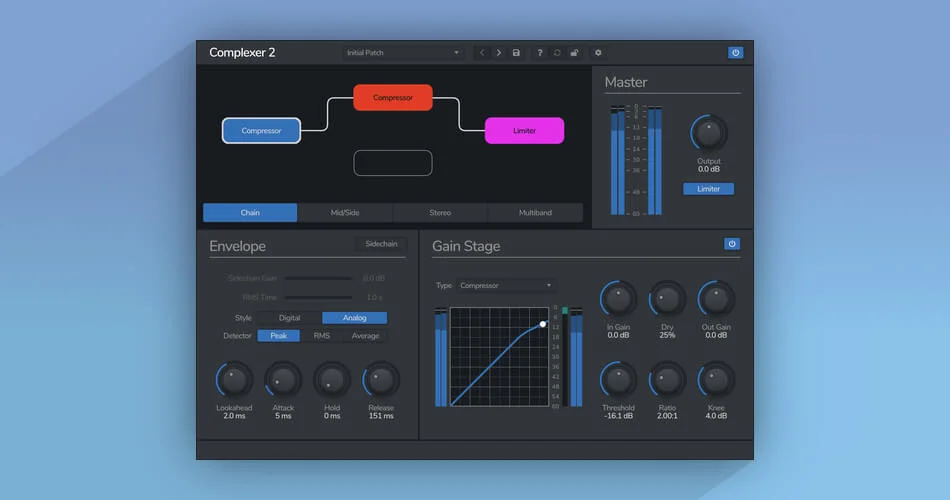Click the empty chain slot box

point(393,163)
